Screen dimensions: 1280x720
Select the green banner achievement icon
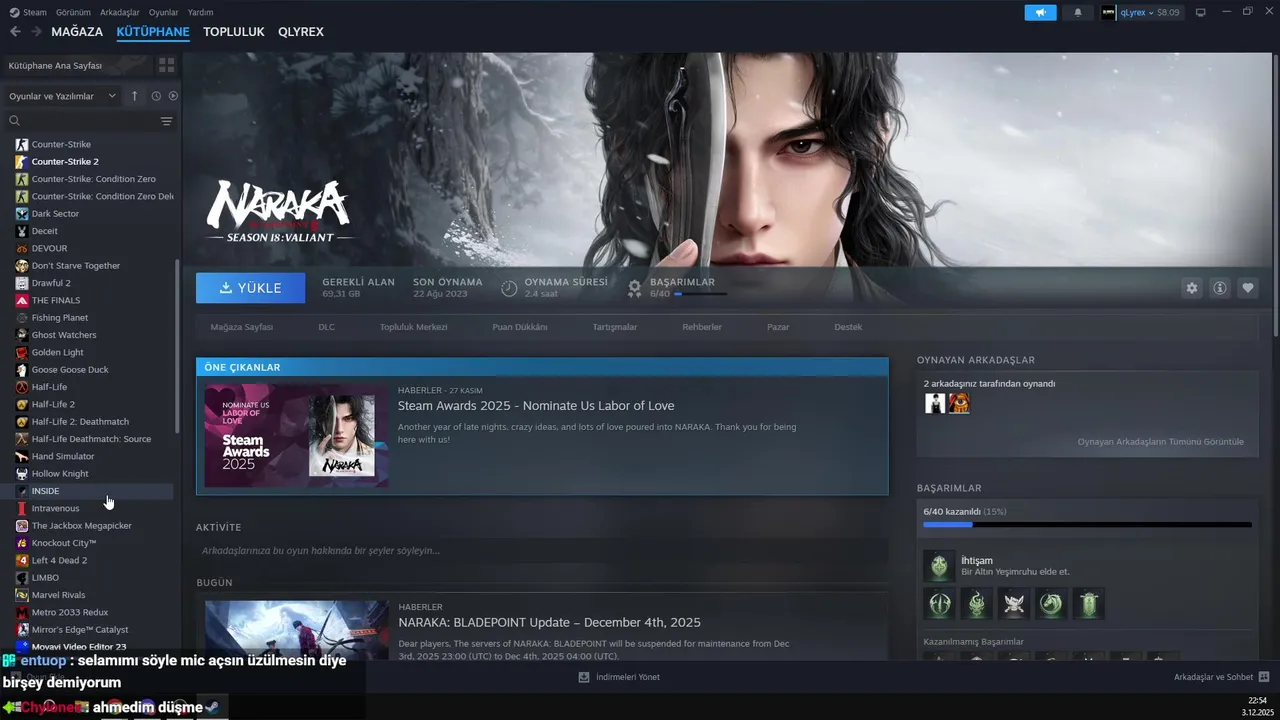point(1089,603)
